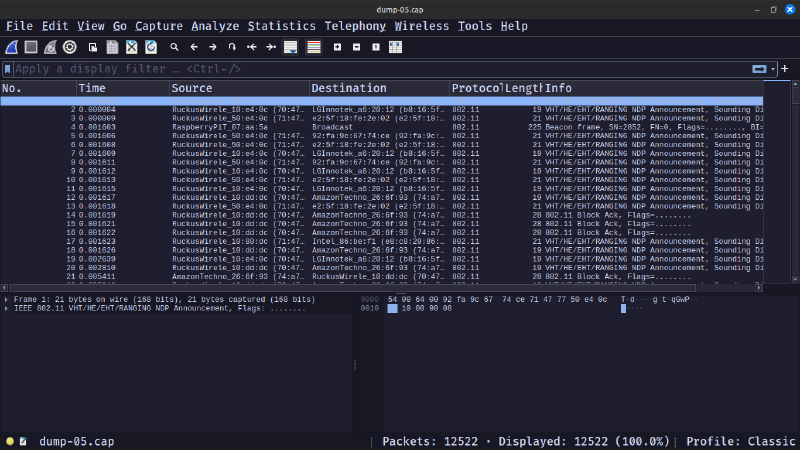Toggle auto-scroll during live capture

coord(291,47)
